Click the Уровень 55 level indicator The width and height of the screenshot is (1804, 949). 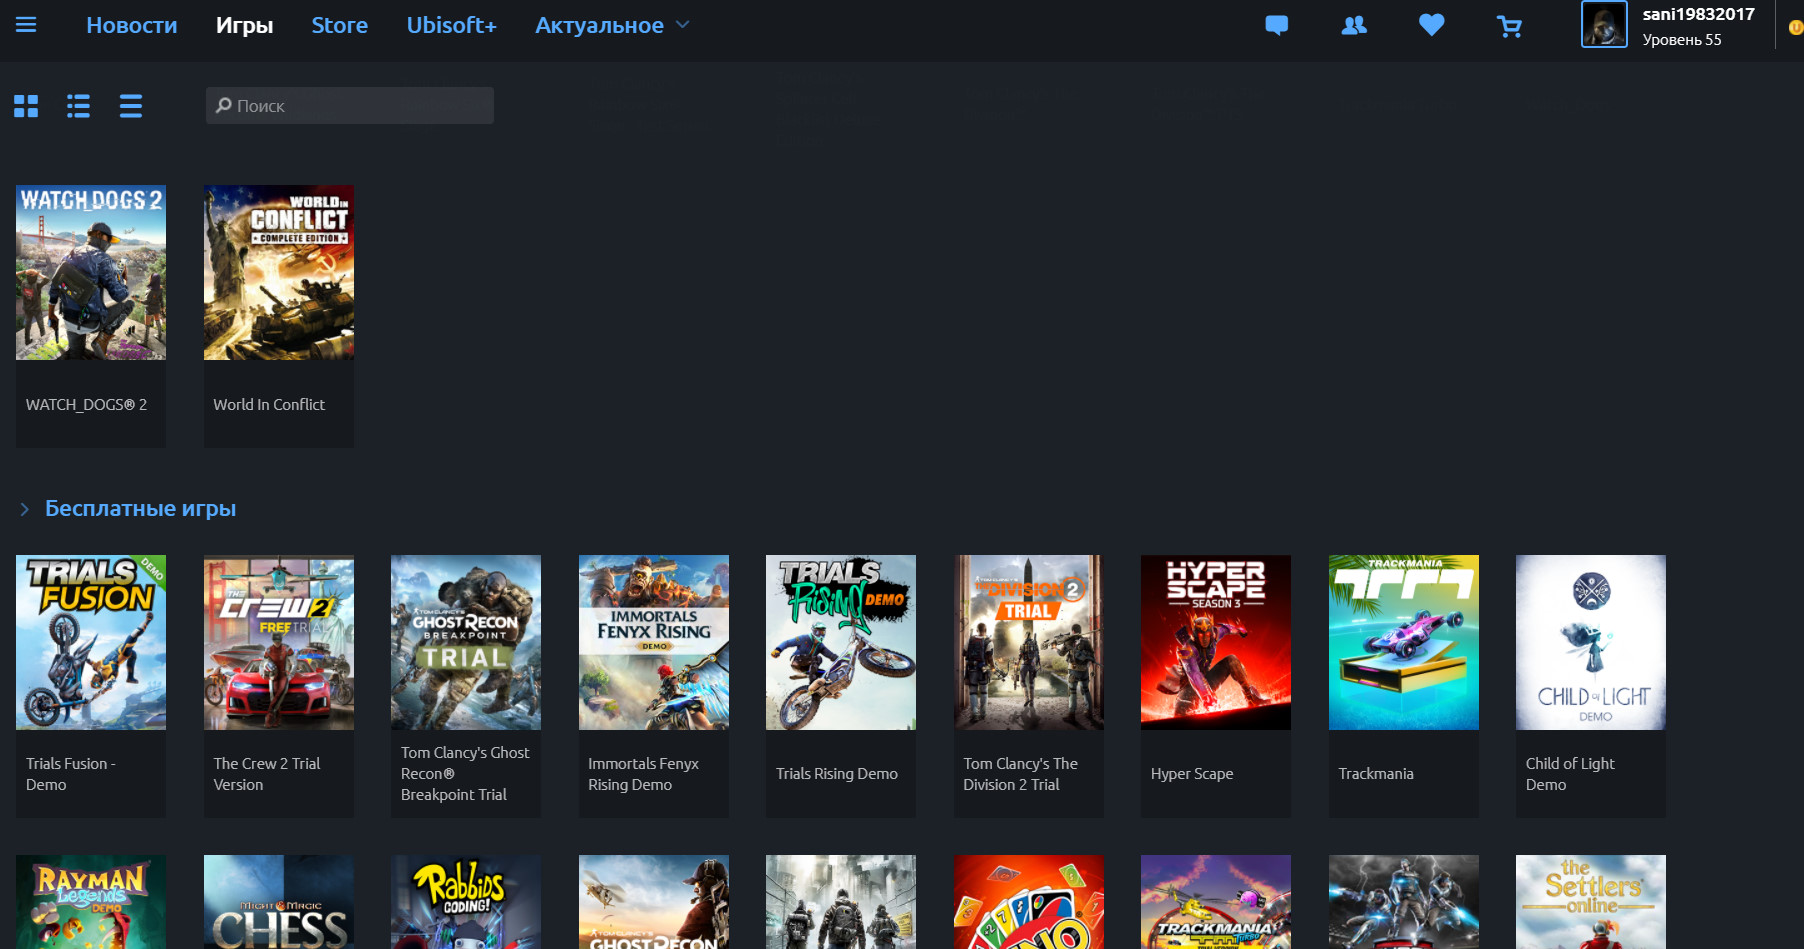click(1683, 40)
